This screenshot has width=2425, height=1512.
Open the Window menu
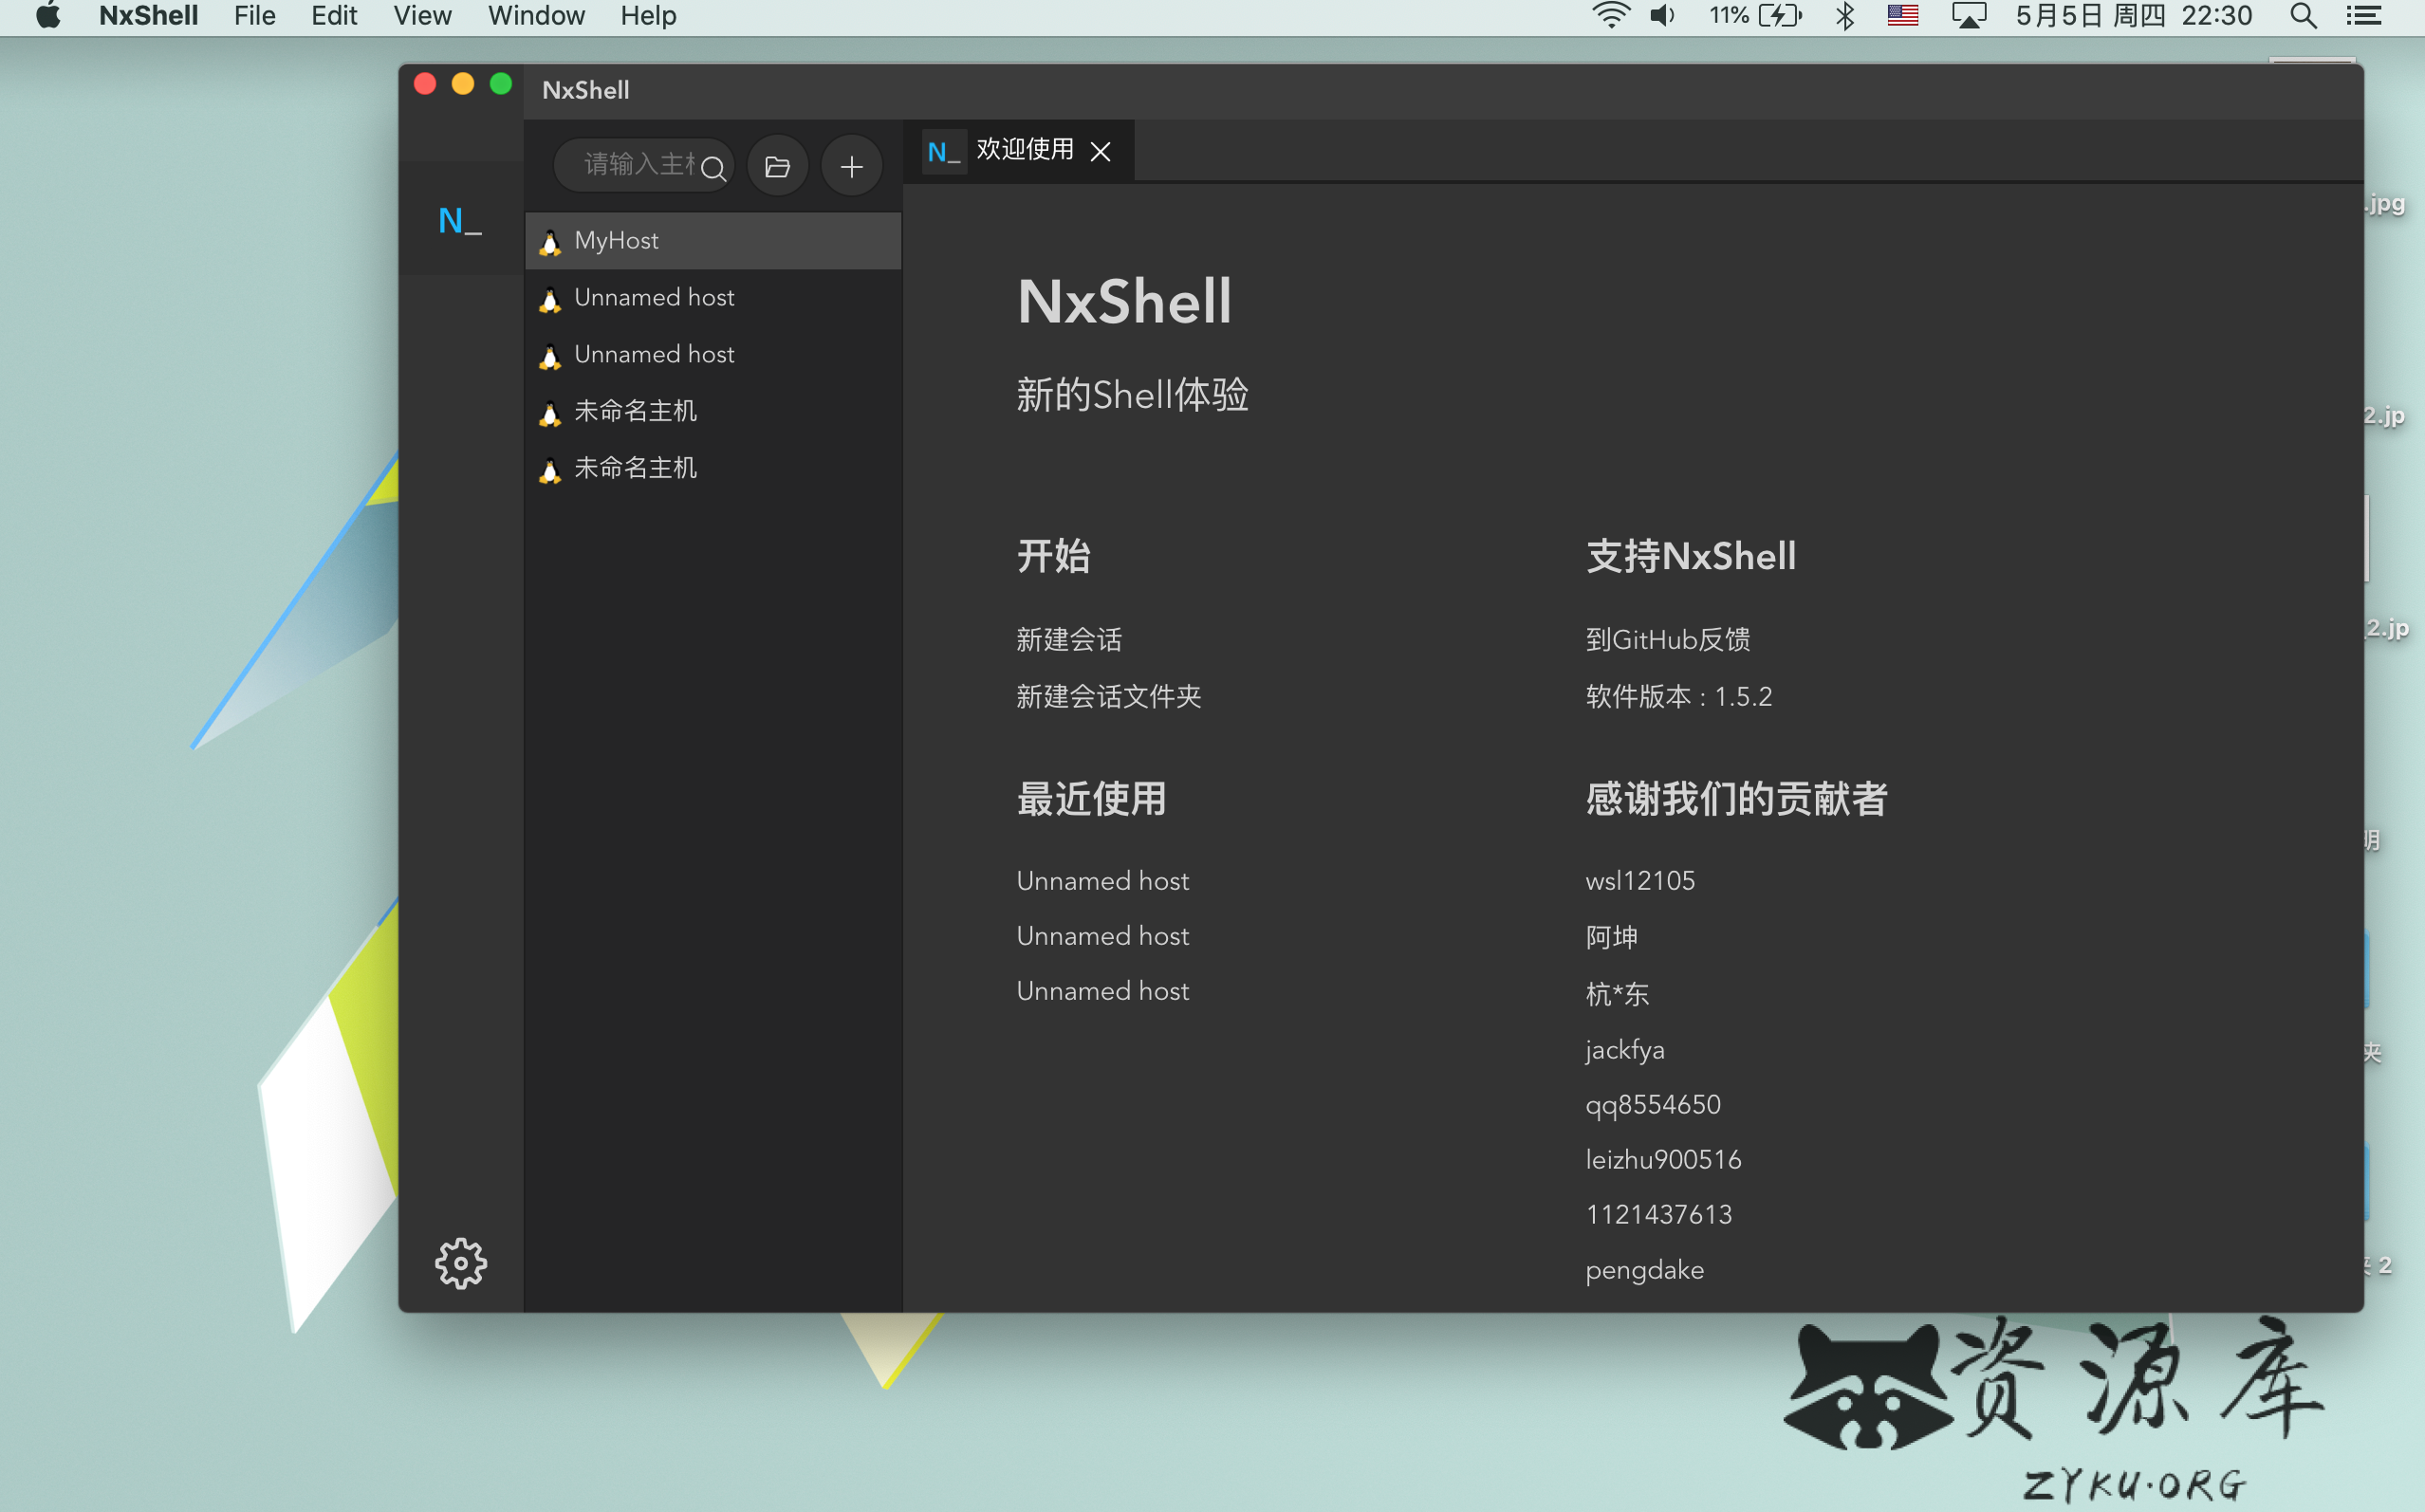click(536, 16)
